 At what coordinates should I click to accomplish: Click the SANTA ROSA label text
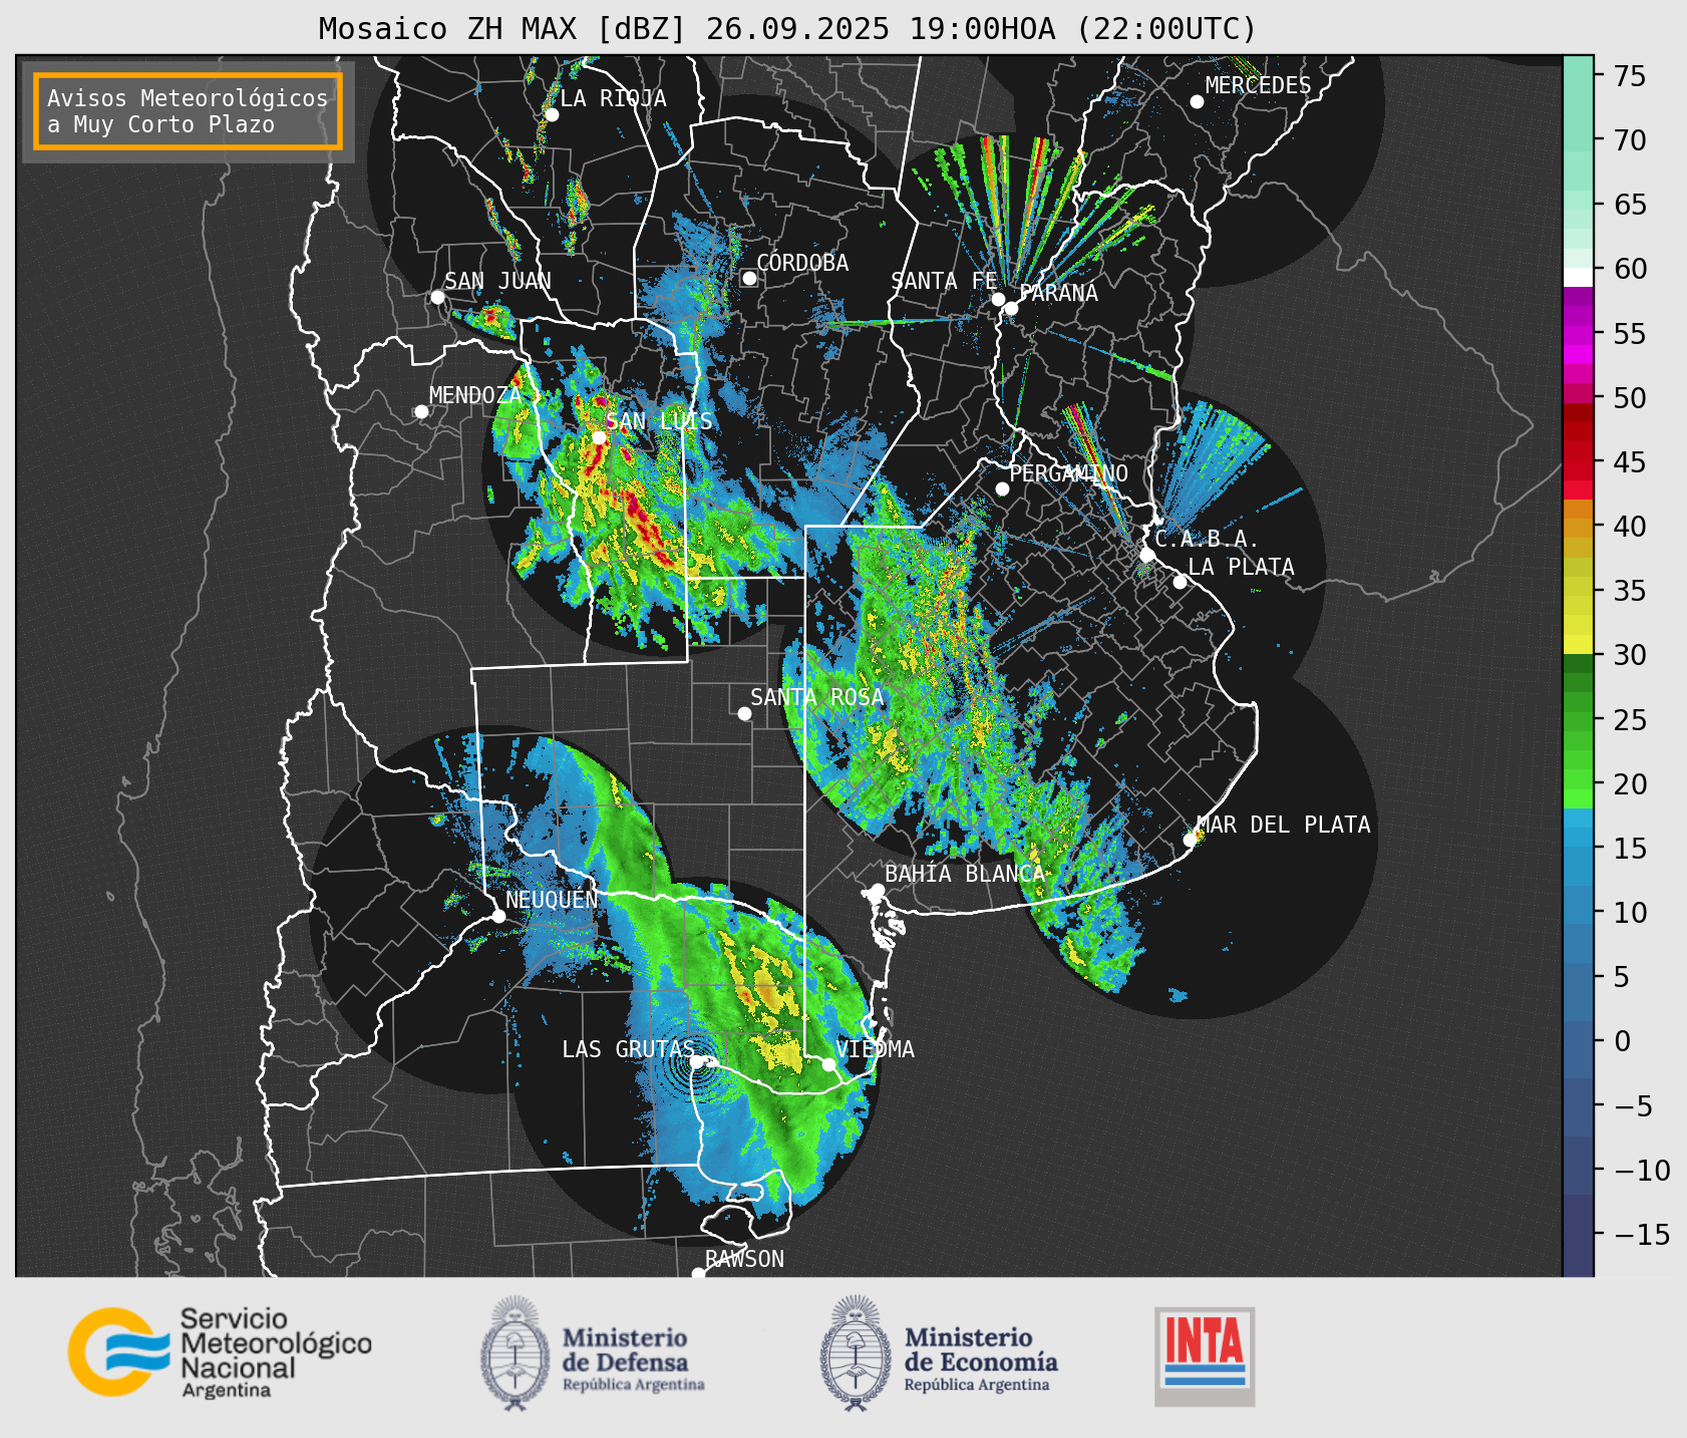click(x=817, y=696)
